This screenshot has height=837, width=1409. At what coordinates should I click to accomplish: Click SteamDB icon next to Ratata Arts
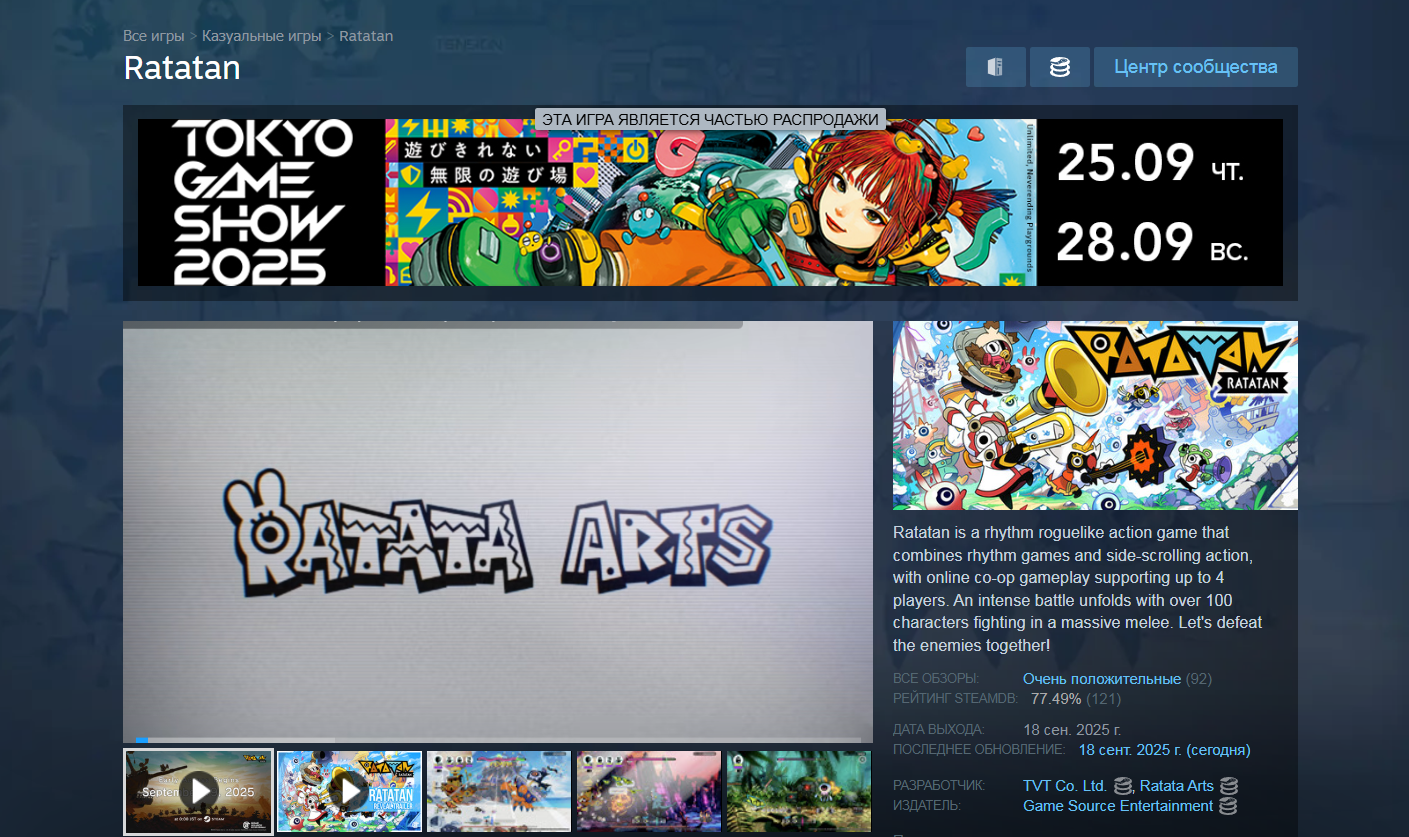coord(1228,786)
